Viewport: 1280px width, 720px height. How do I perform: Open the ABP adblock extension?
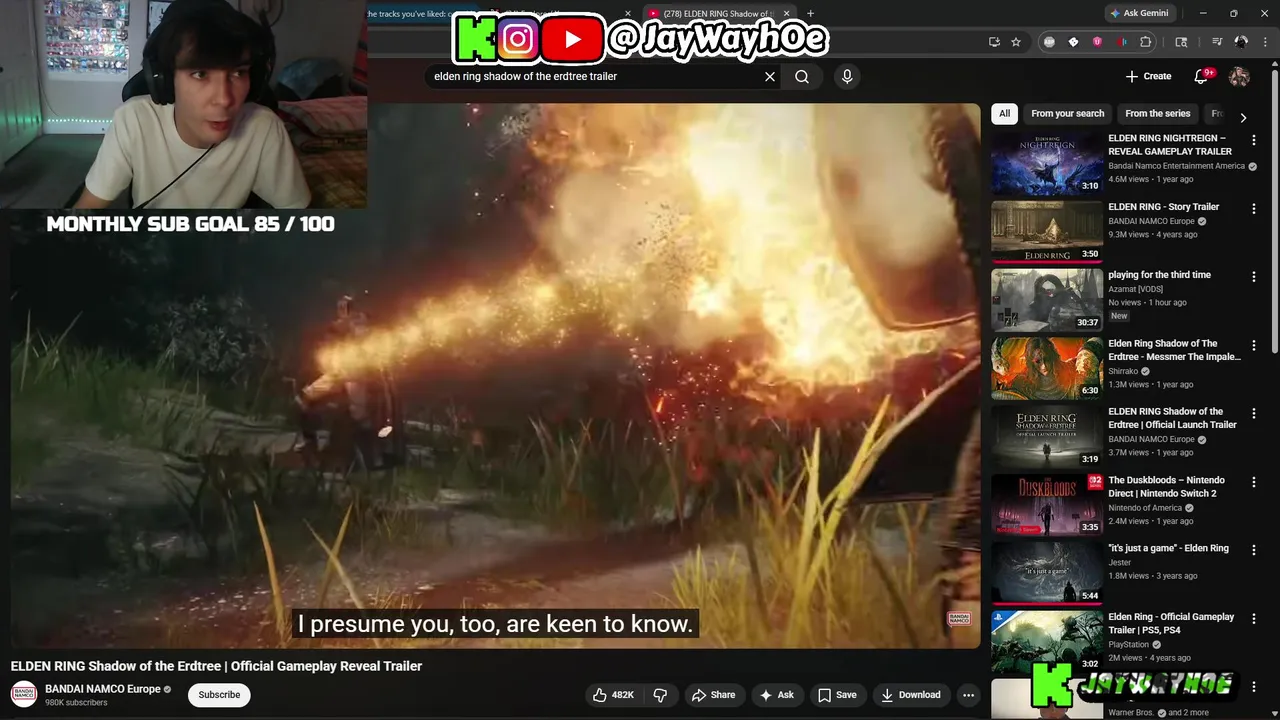pos(1049,42)
